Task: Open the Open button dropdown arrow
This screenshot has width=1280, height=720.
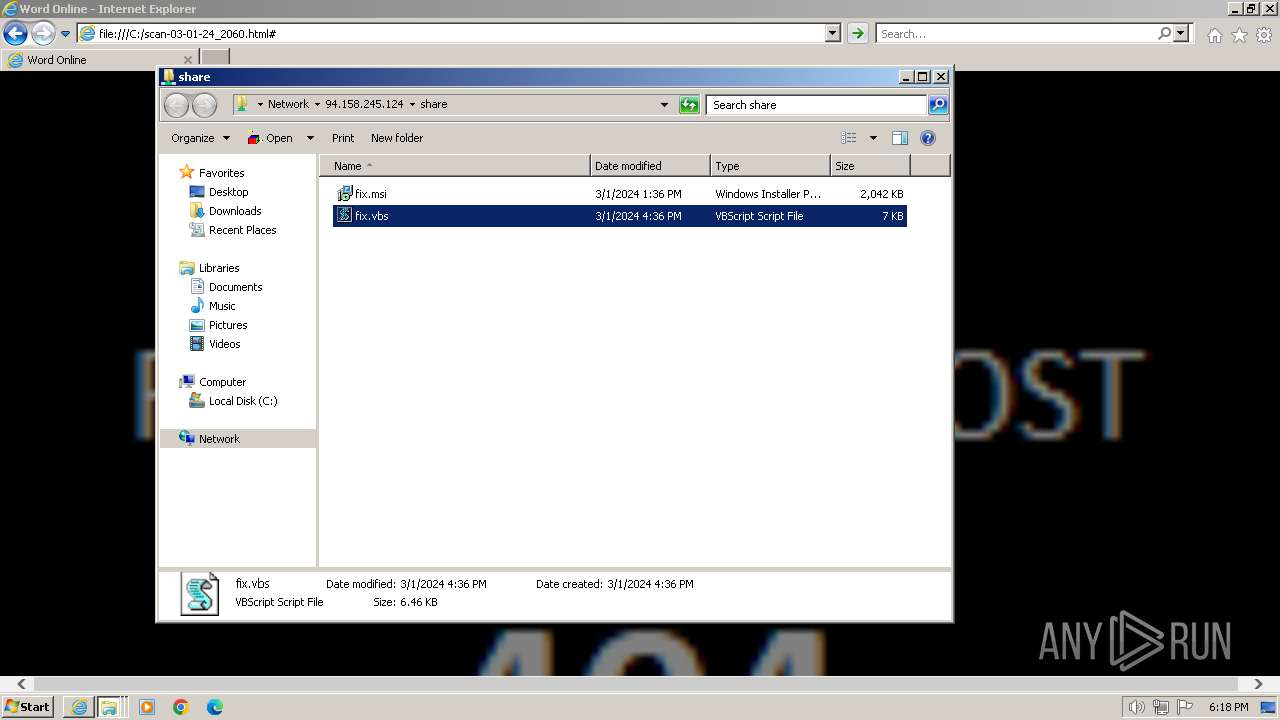Action: (310, 138)
